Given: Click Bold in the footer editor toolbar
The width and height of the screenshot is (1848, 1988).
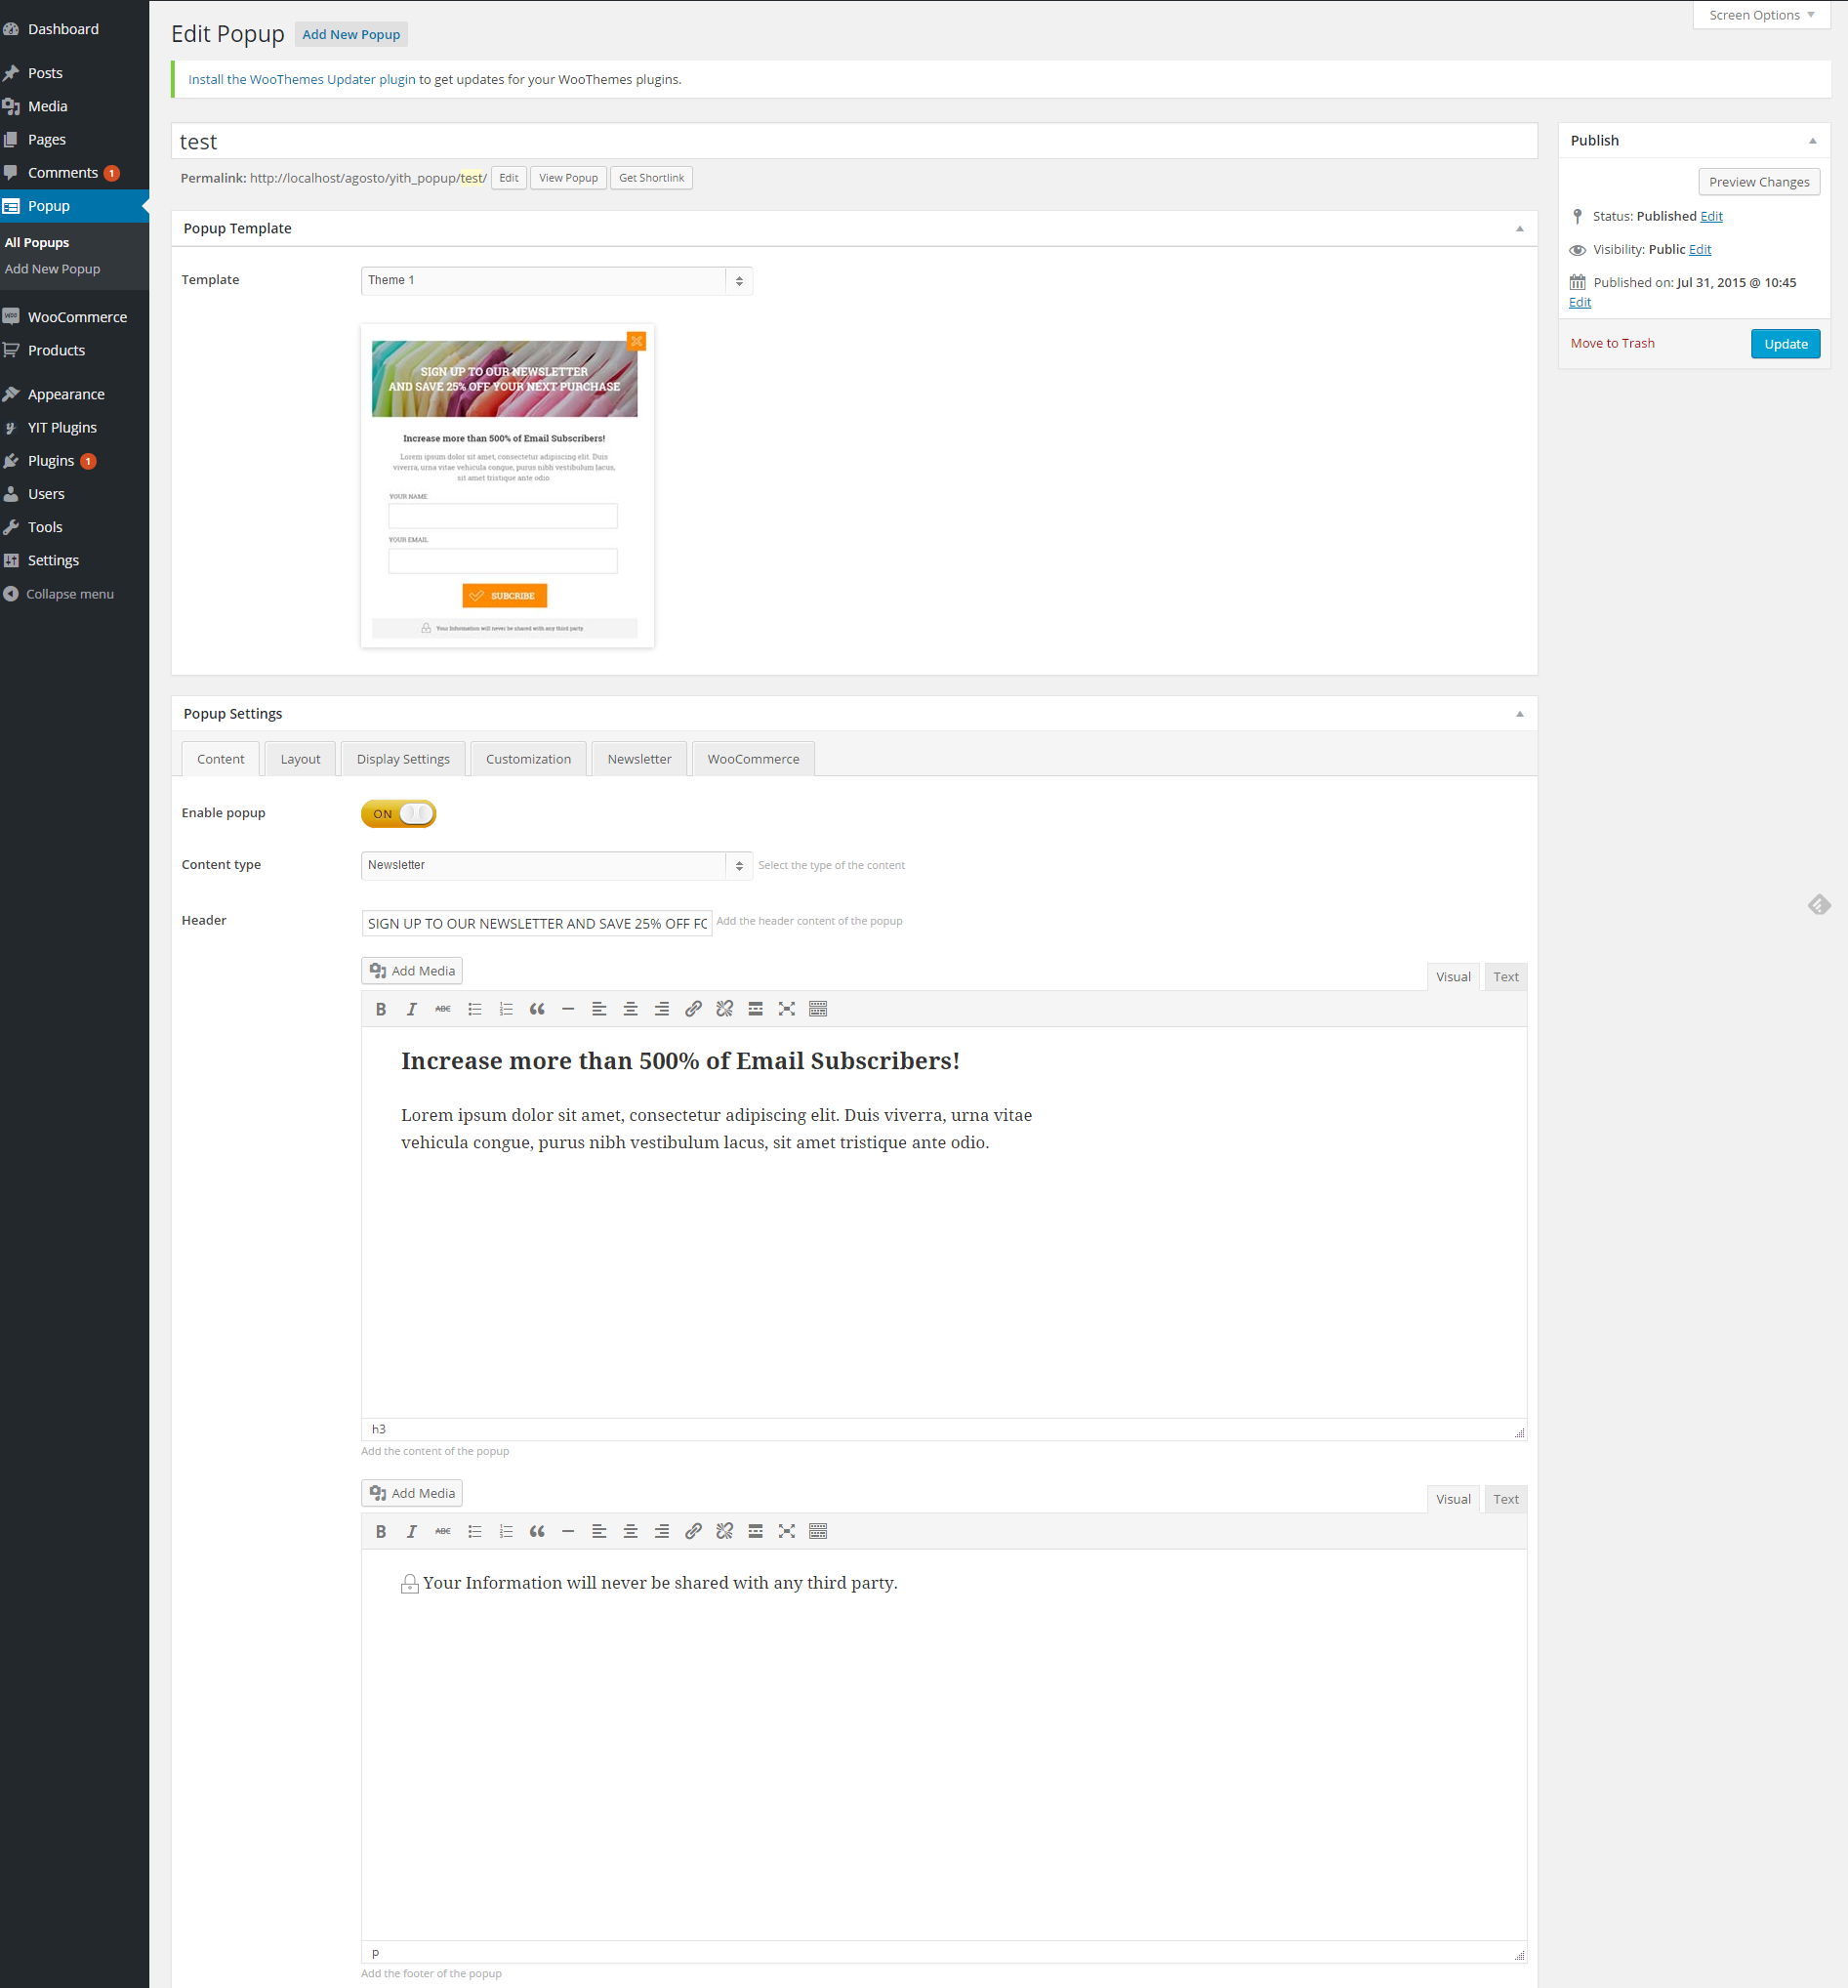Looking at the screenshot, I should (x=380, y=1531).
